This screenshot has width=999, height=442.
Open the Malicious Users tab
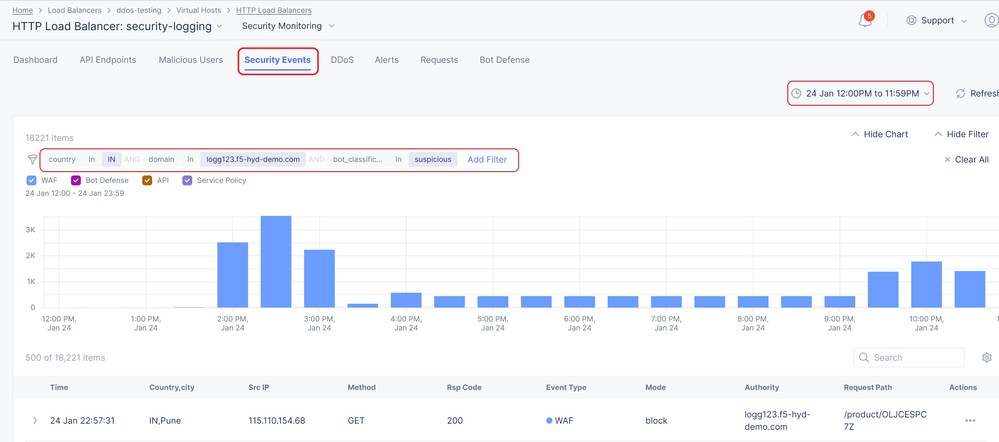190,60
